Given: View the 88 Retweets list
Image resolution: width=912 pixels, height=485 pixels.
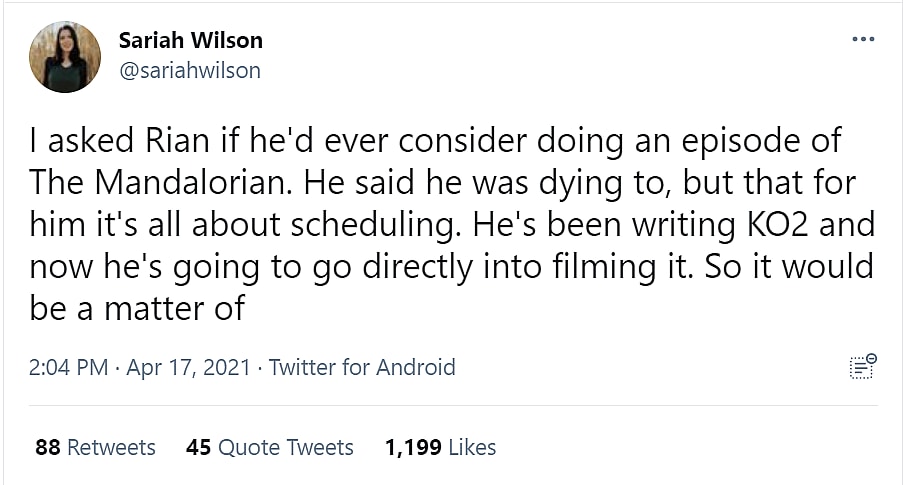Looking at the screenshot, I should [x=95, y=447].
